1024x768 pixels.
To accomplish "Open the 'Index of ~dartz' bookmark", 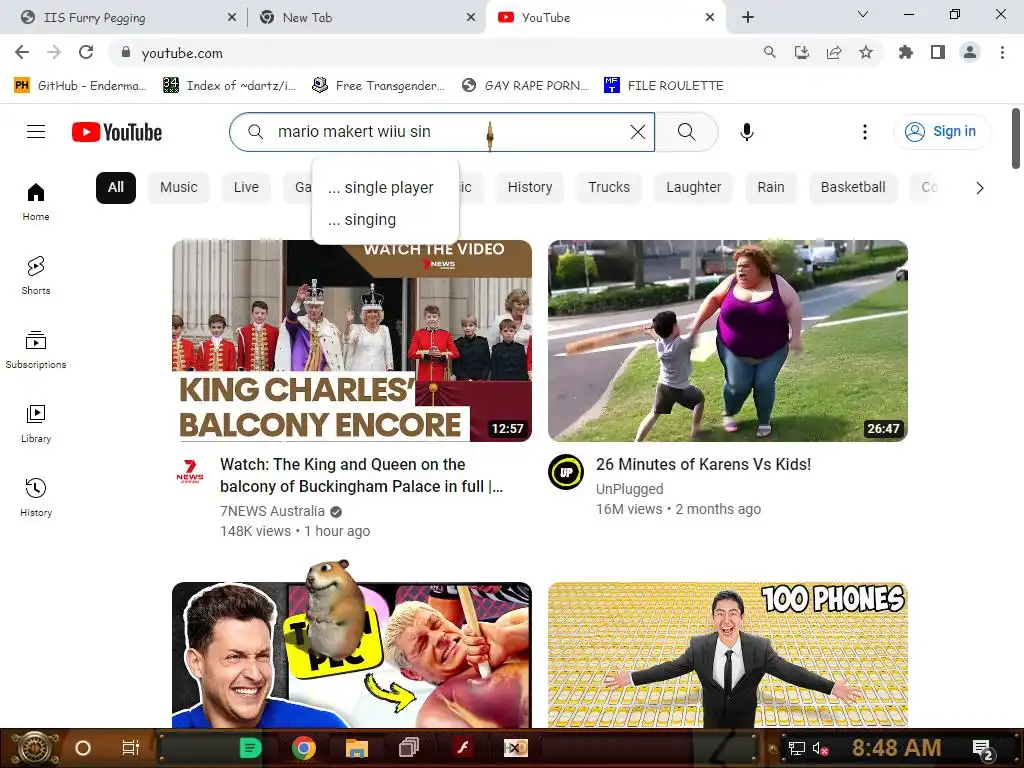I will [x=229, y=86].
